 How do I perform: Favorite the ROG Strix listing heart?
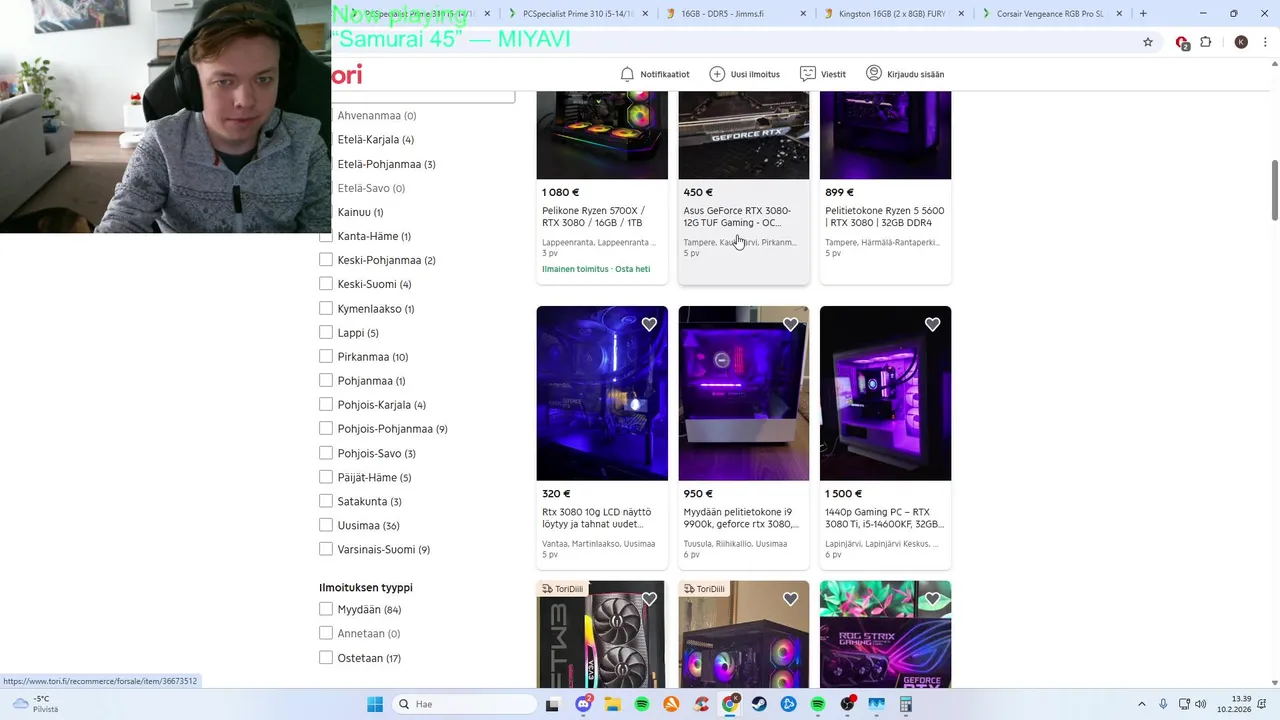click(x=933, y=599)
